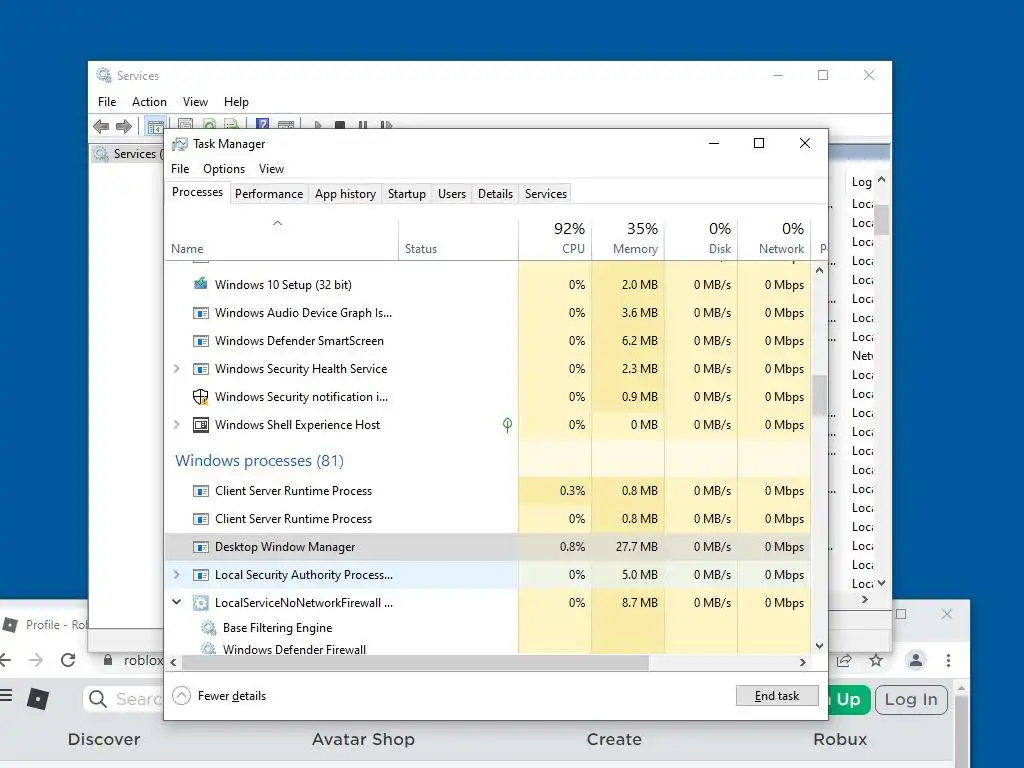
Task: Sort by the Memory column header
Action: coord(629,238)
